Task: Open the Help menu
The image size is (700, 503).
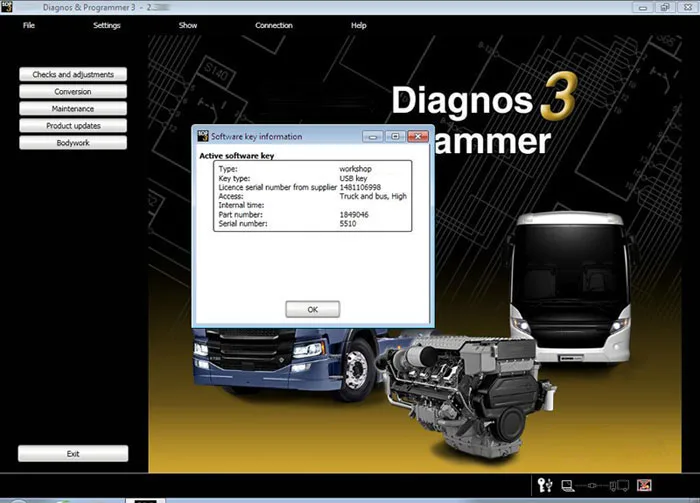Action: [358, 25]
